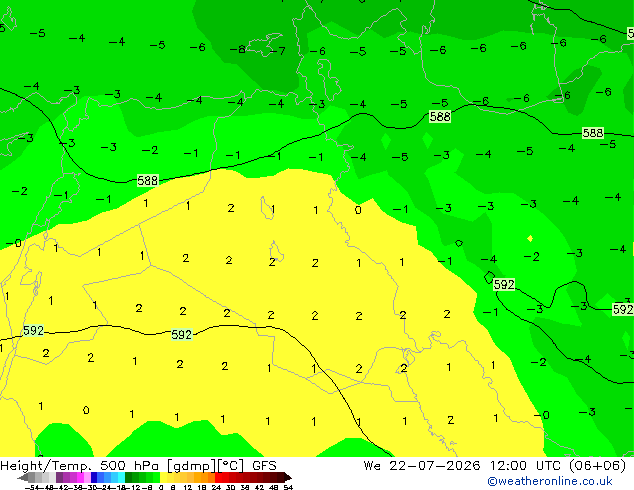The width and height of the screenshot is (634, 490).
Task: Select the dark green swatch in legend
Action: point(129,477)
